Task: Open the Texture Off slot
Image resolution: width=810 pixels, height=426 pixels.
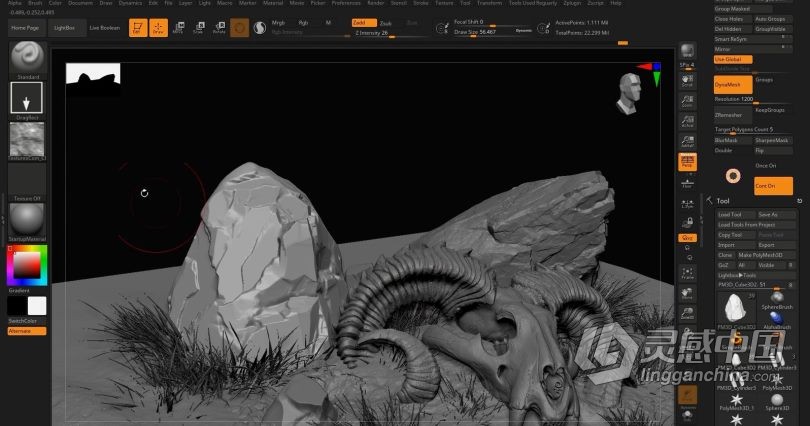Action: click(x=27, y=181)
